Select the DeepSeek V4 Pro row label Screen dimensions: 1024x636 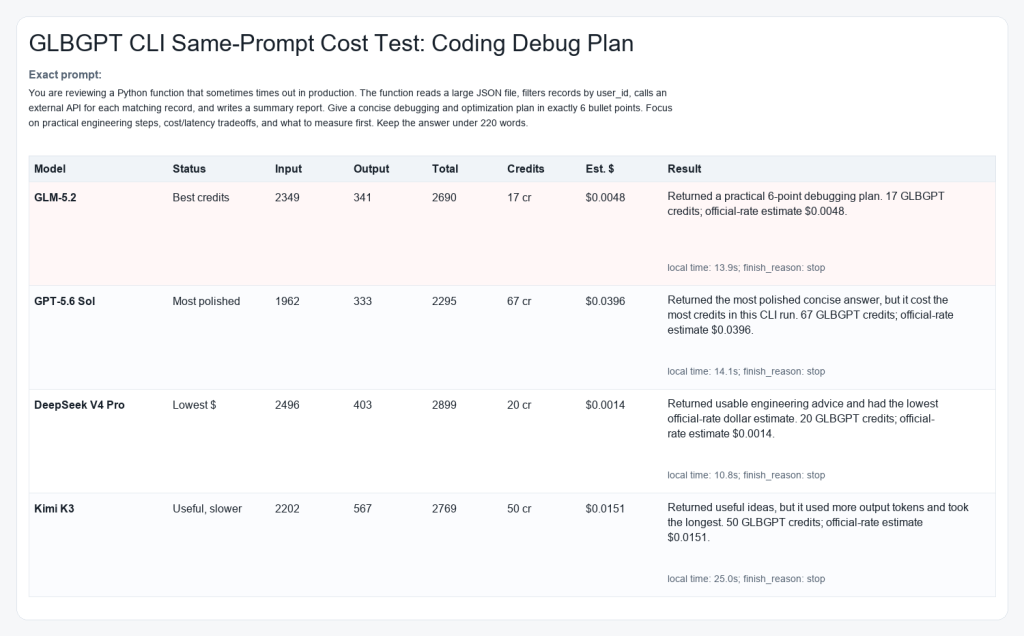[79, 405]
